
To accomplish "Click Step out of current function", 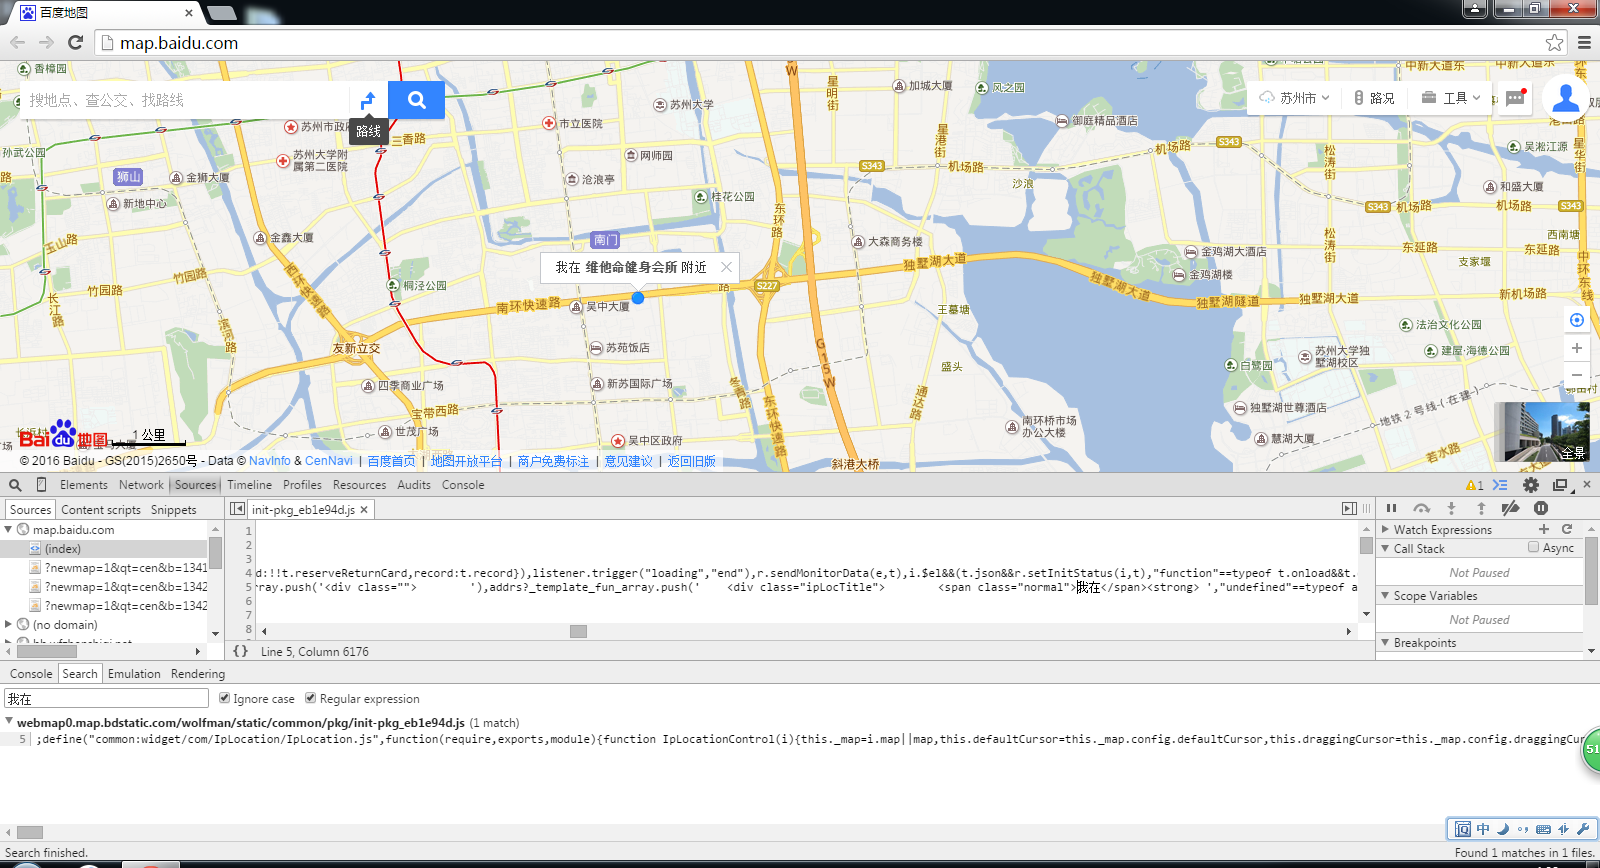I will [1481, 509].
